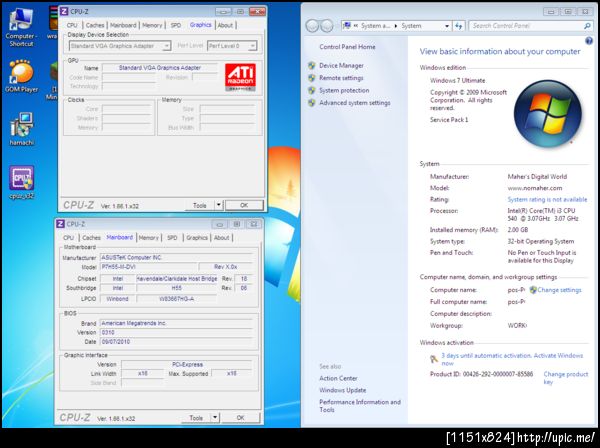Screen dimensions: 600x448
Task: Open Advanced system settings link
Action: click(x=355, y=103)
